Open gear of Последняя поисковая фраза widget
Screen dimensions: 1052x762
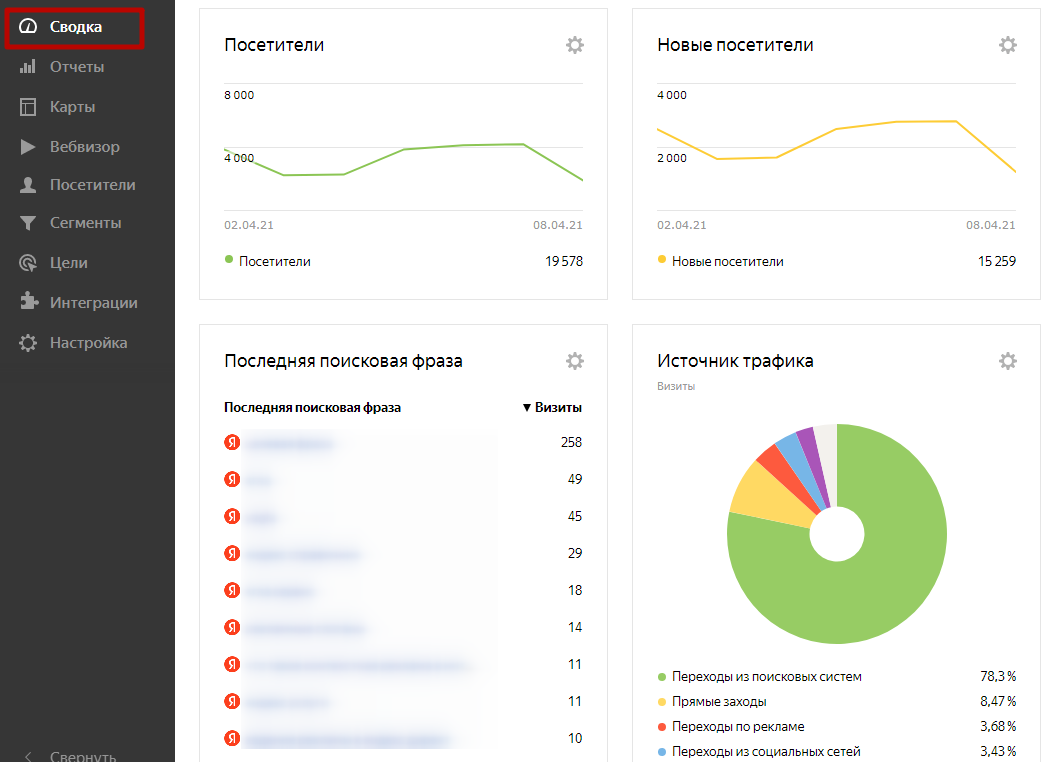tap(574, 361)
